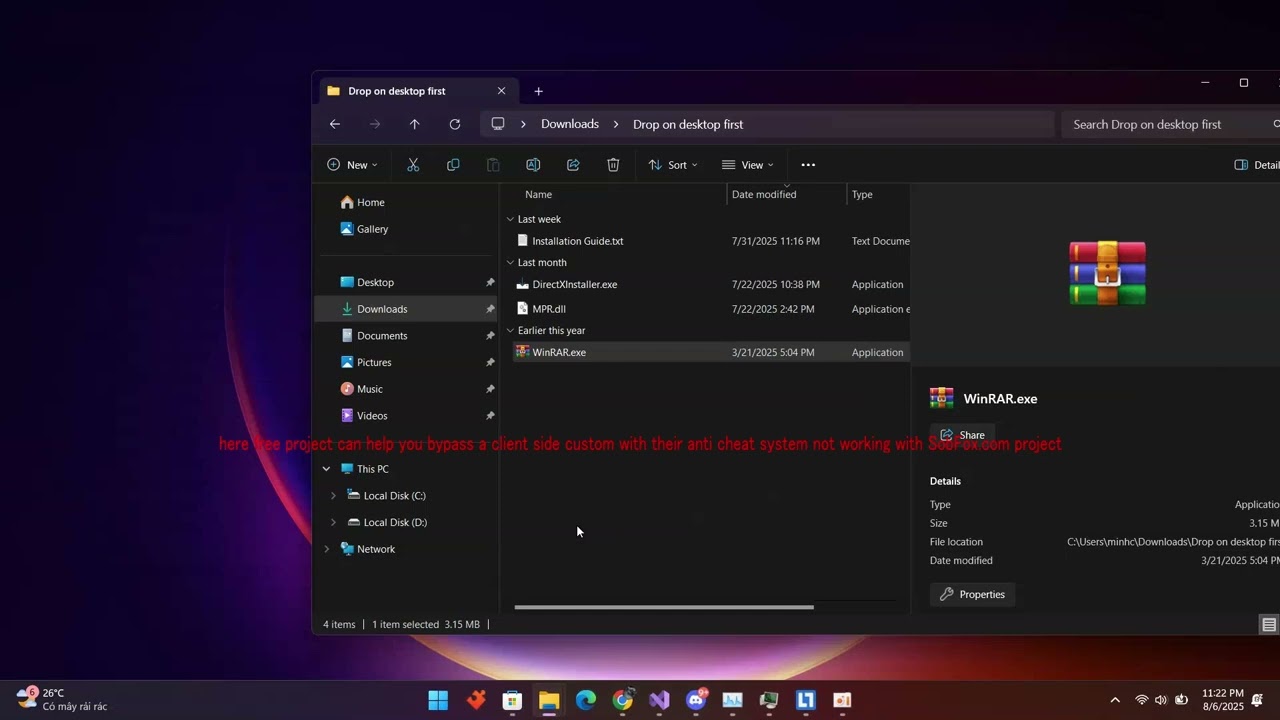Screen dimensions: 1280x720
Task: Collapse the 'Last month' file group
Action: [x=510, y=263]
